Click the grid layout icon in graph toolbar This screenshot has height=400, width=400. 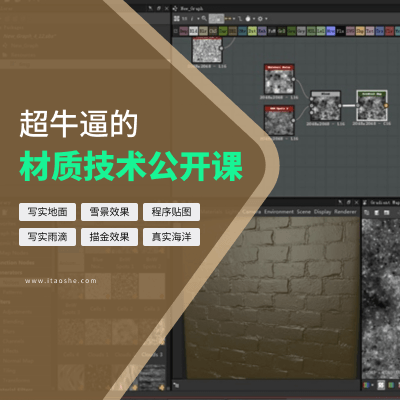(x=177, y=18)
